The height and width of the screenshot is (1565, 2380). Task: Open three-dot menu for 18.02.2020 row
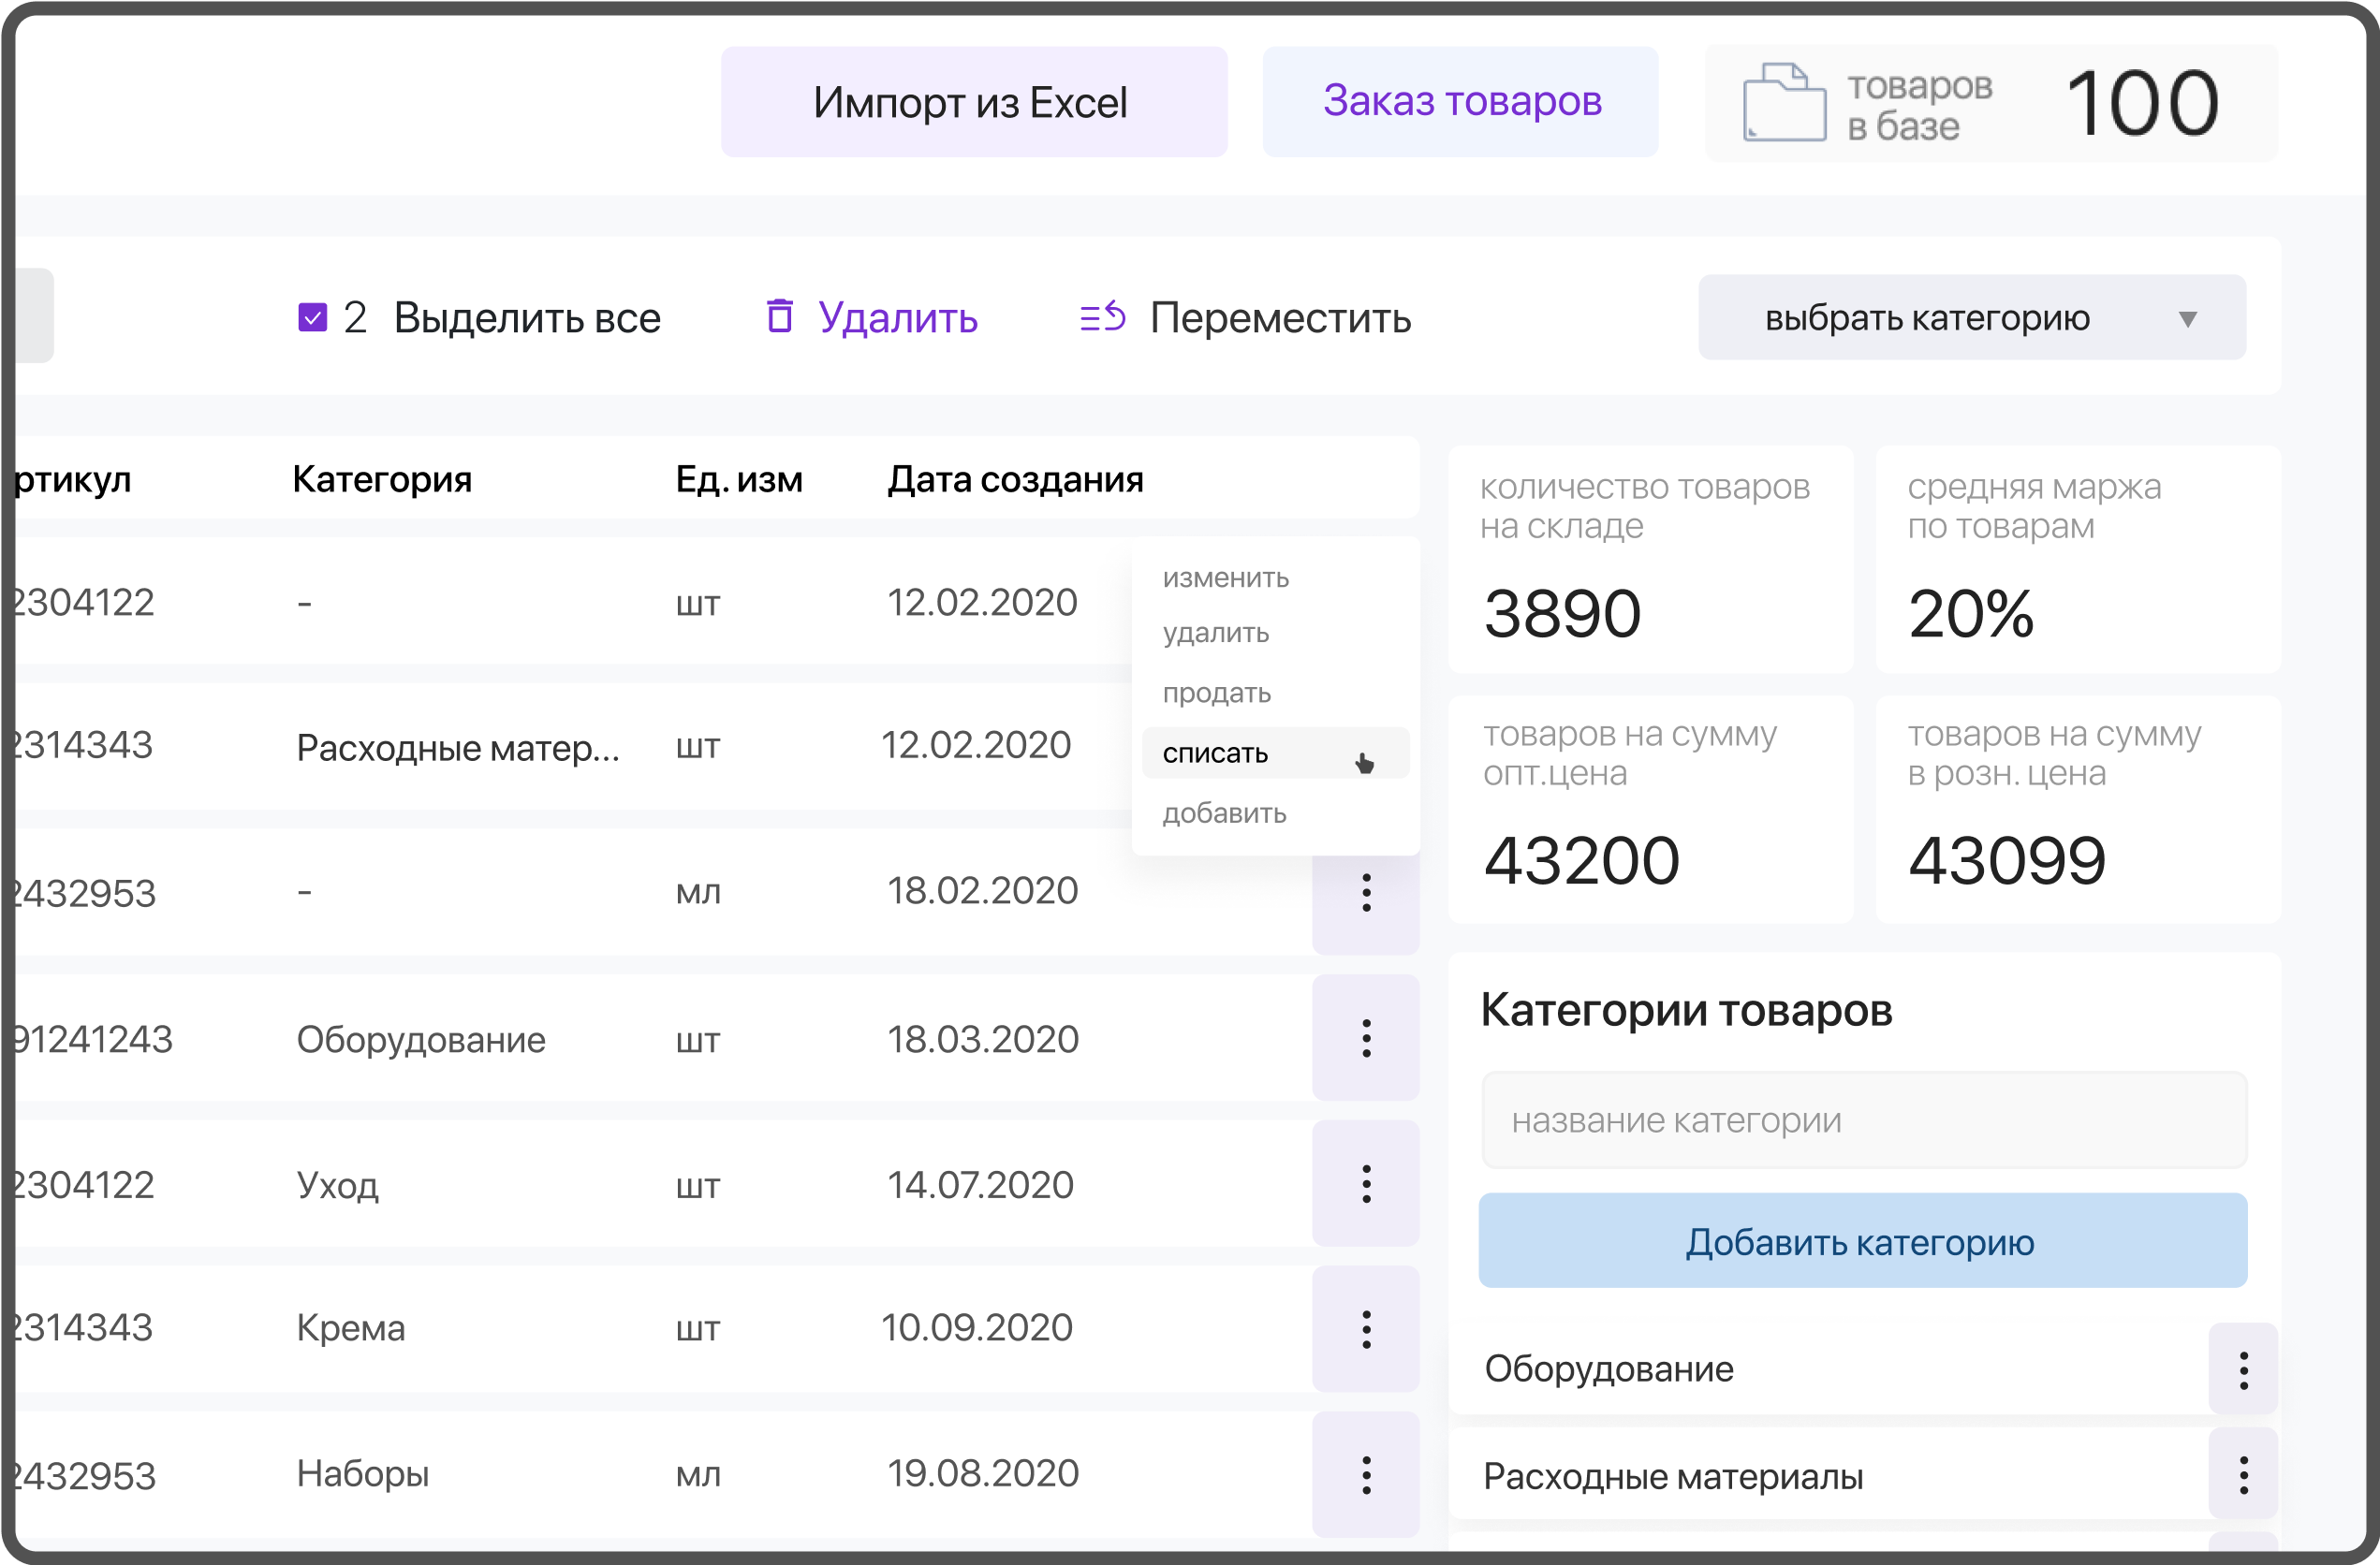tap(1366, 892)
